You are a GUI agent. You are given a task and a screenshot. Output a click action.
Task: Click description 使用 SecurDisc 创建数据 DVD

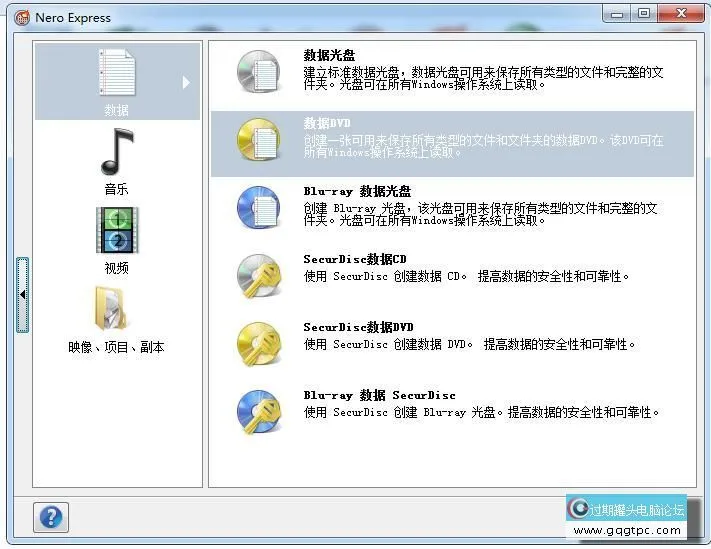tap(470, 344)
